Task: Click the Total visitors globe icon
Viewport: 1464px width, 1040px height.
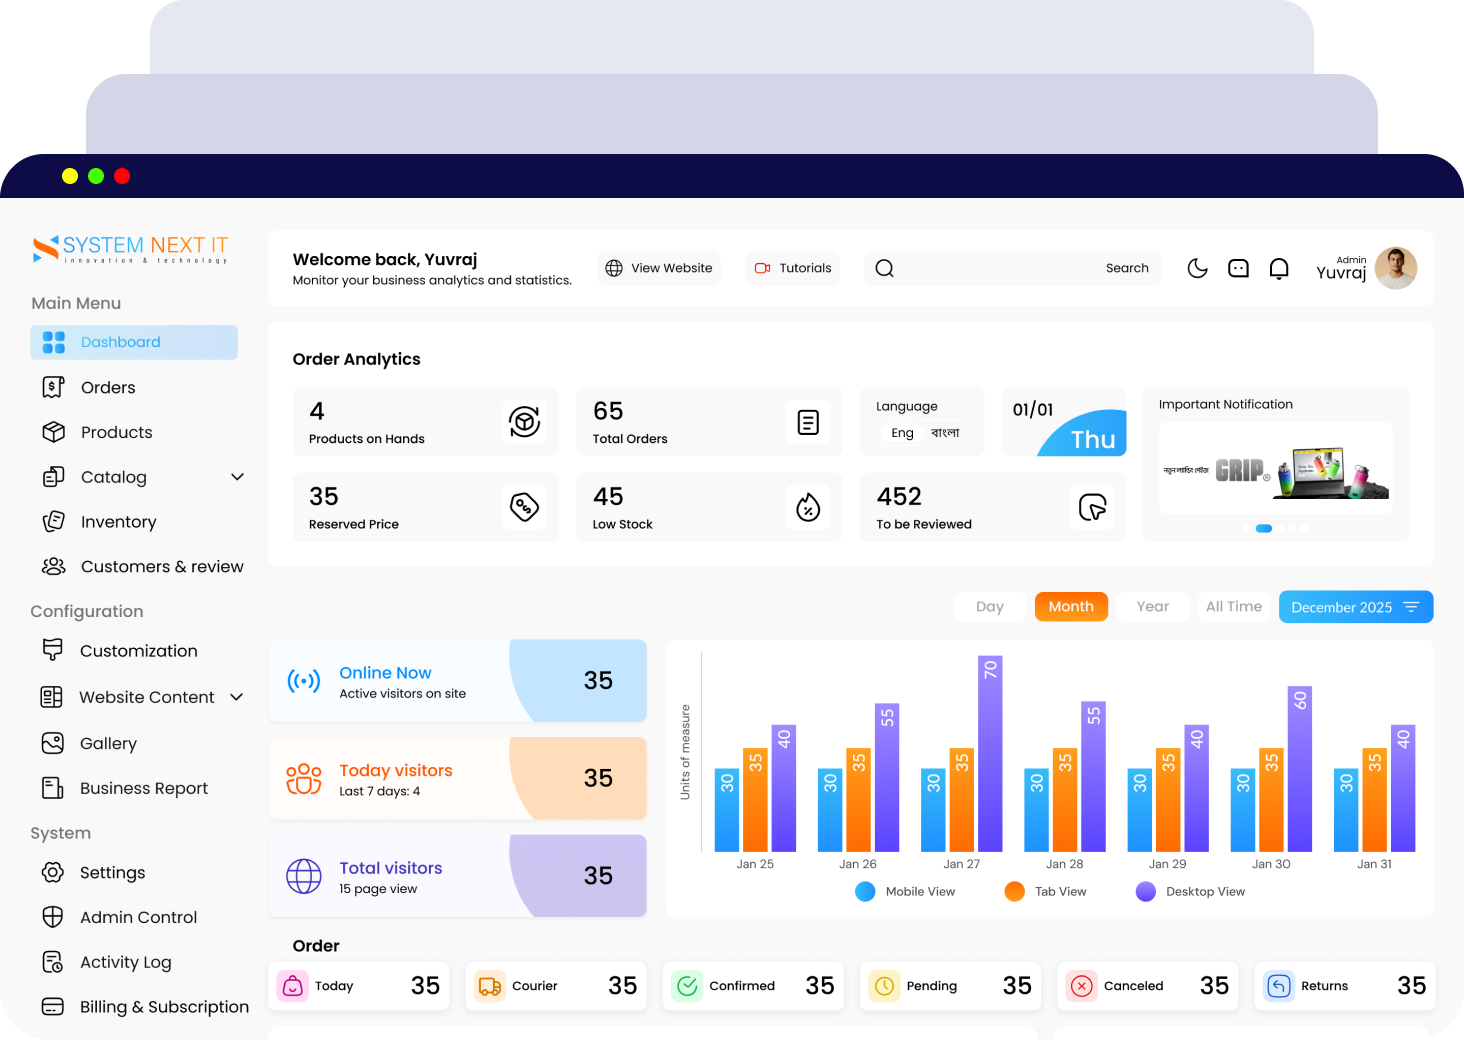Action: (x=304, y=876)
